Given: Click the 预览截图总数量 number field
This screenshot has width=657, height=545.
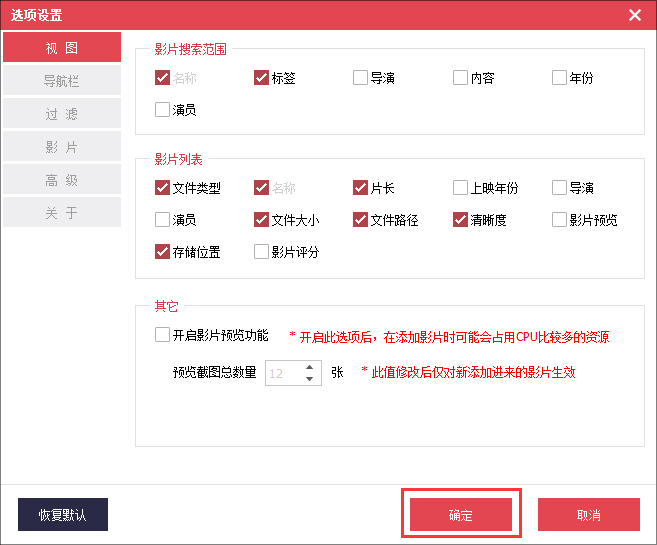Looking at the screenshot, I should [282, 373].
